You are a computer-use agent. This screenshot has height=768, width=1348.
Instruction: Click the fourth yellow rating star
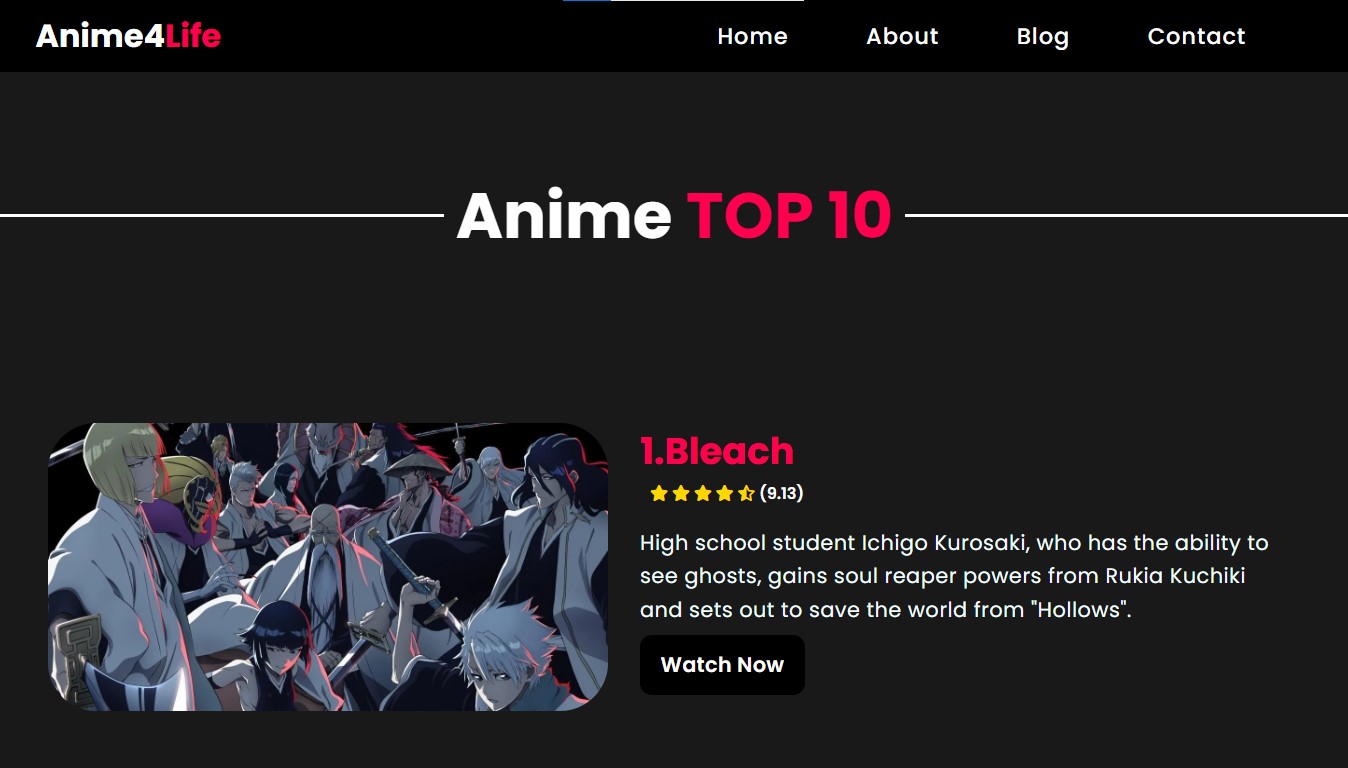coord(724,493)
